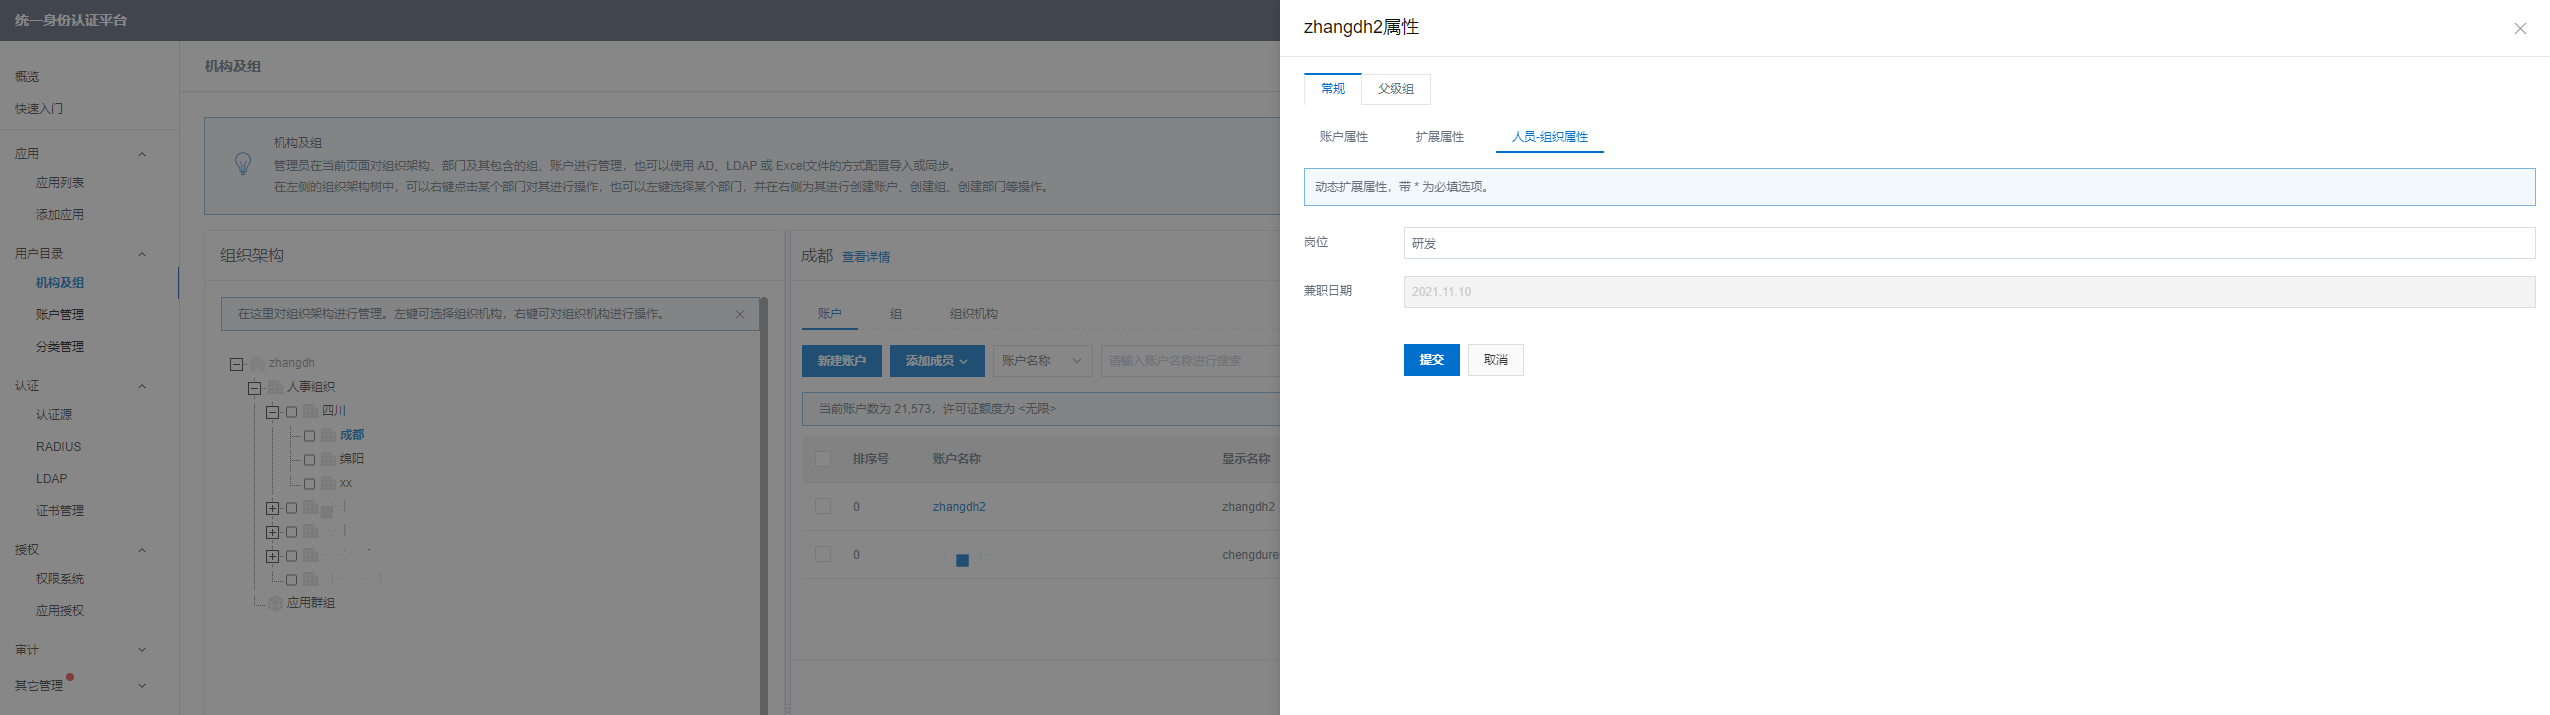This screenshot has width=2550, height=715.
Task: Click the building icon next to 四川
Action: 310,411
